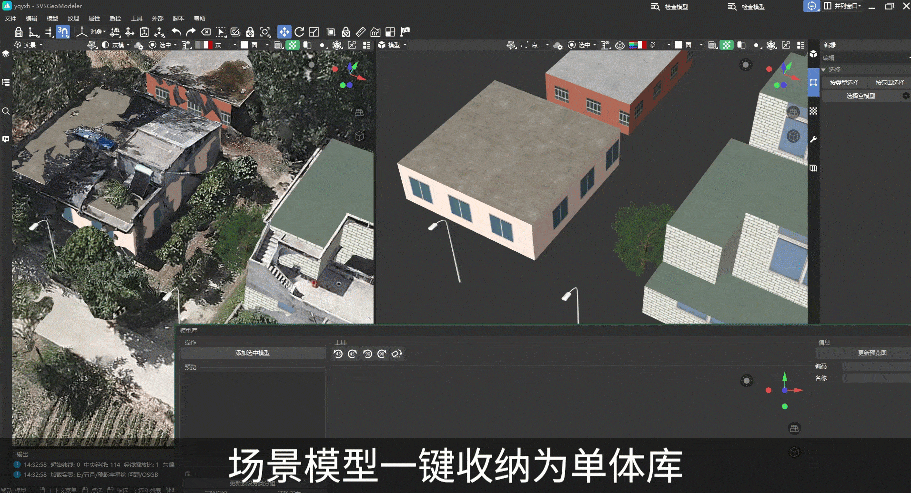Screen dimensions: 911x493
Task: Click the undo arrow in the toolbar
Action: tap(176, 32)
